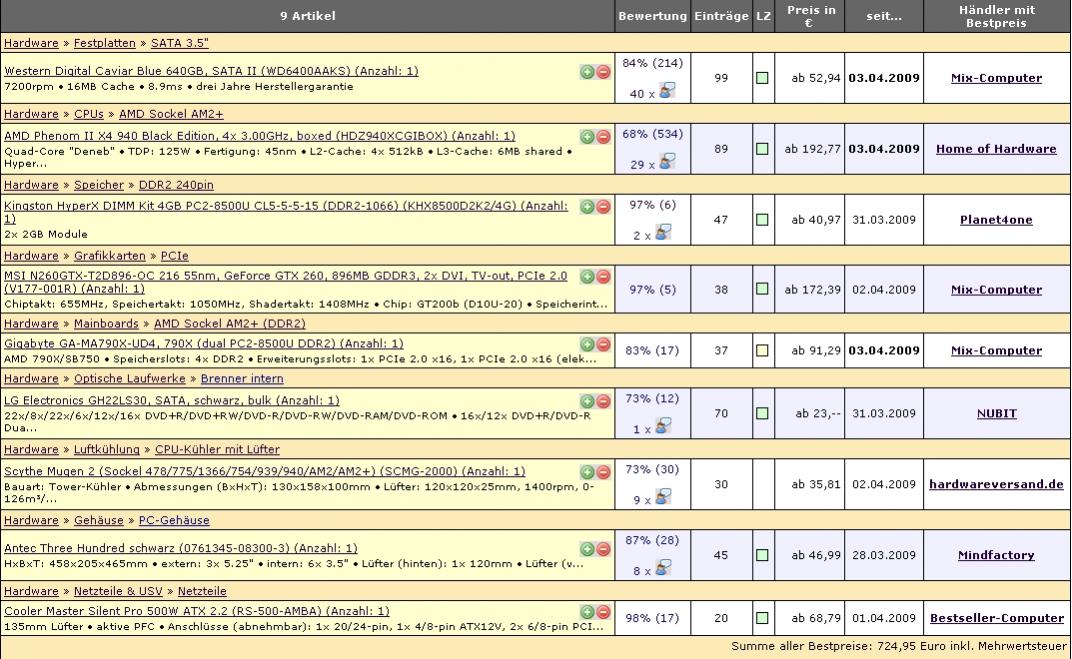Click plus icon for Antec Three Hundred
This screenshot has width=1072, height=659.
tap(587, 549)
